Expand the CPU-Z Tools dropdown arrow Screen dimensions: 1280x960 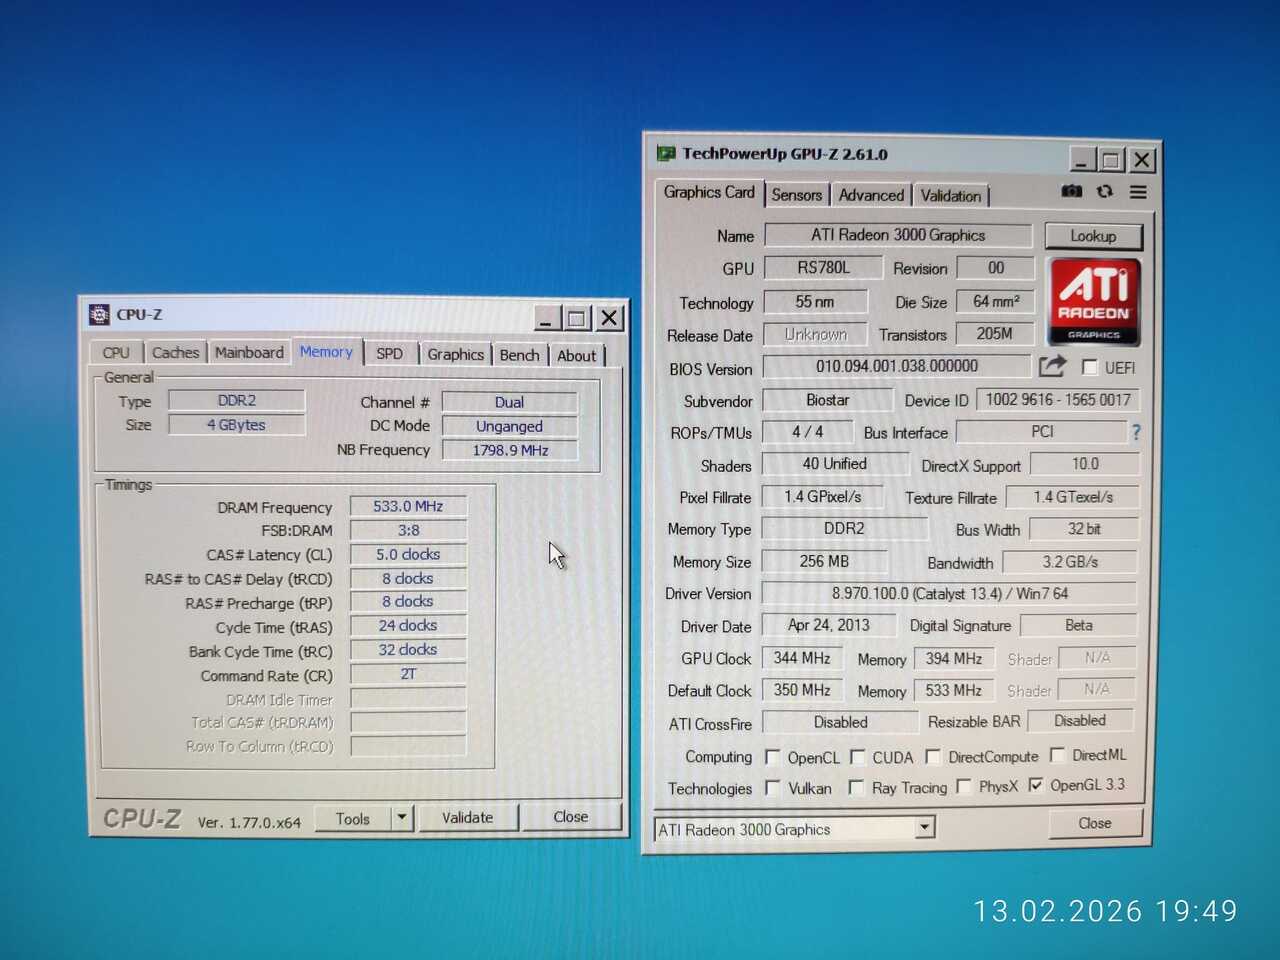[x=401, y=818]
